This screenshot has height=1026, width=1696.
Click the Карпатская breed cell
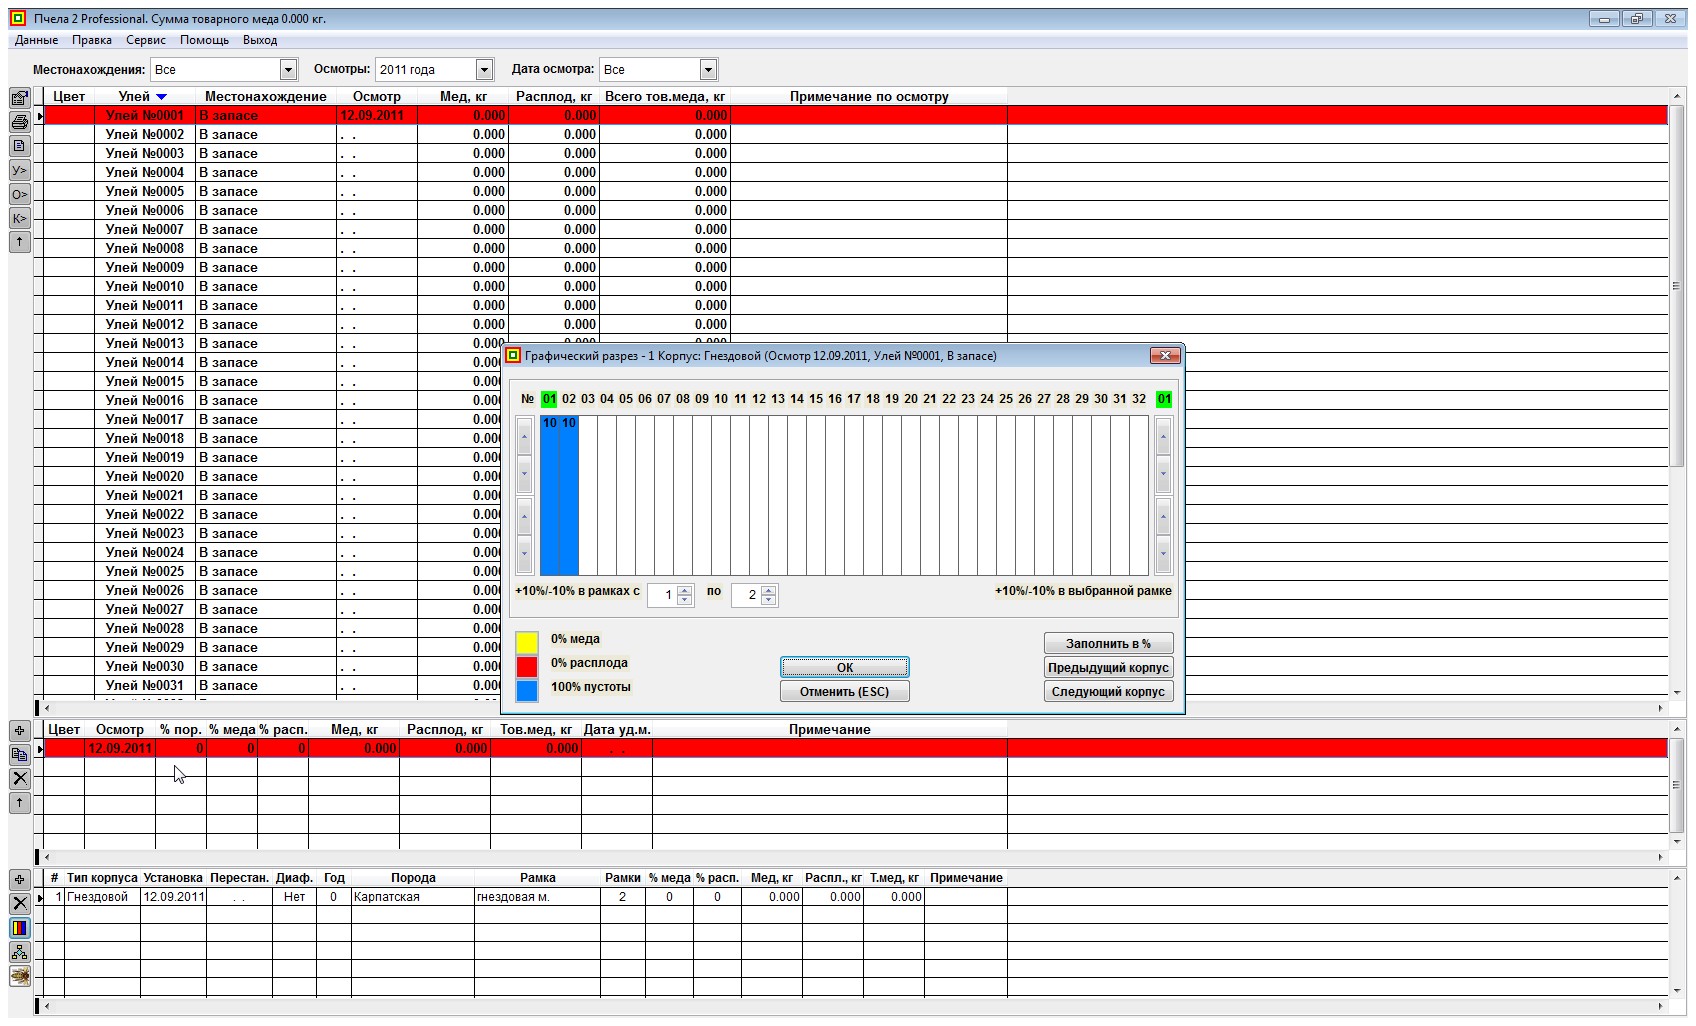pyautogui.click(x=412, y=897)
